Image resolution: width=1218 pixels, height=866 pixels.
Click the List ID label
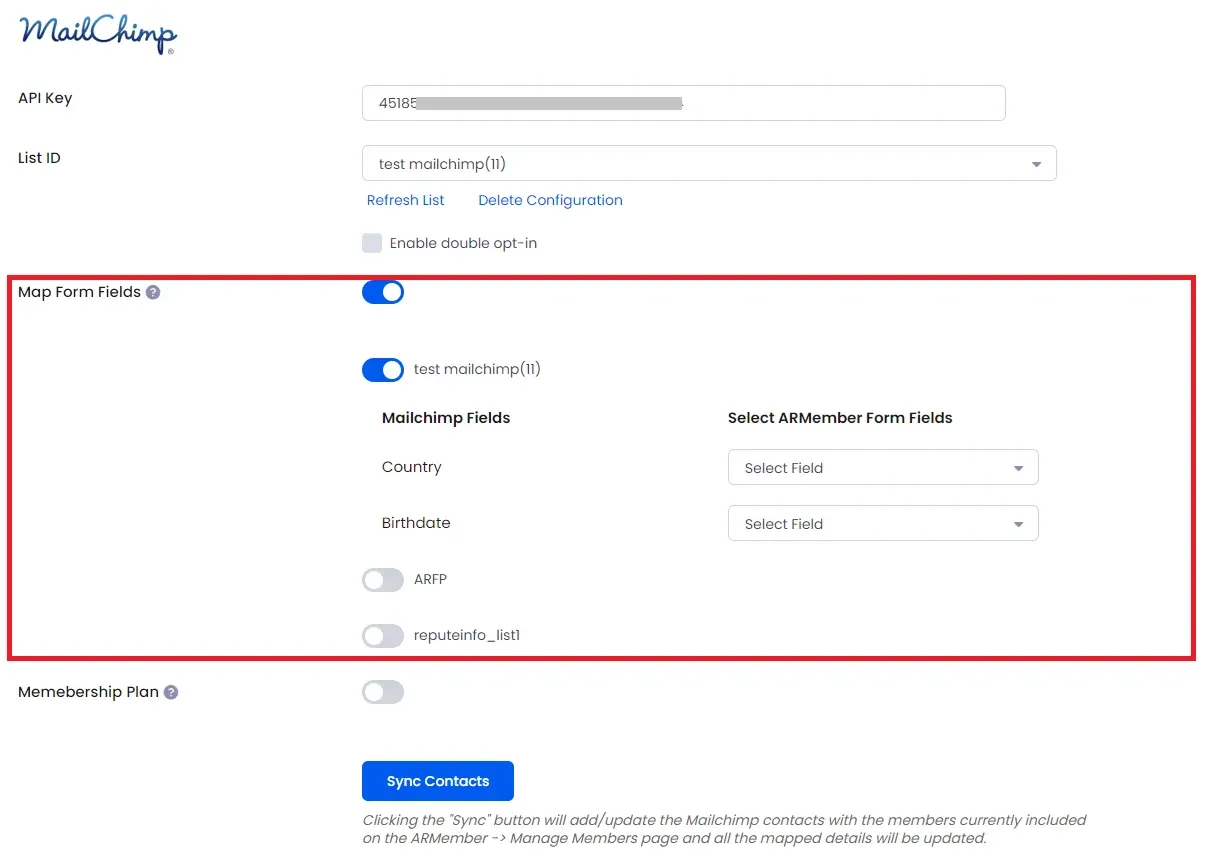pos(39,158)
